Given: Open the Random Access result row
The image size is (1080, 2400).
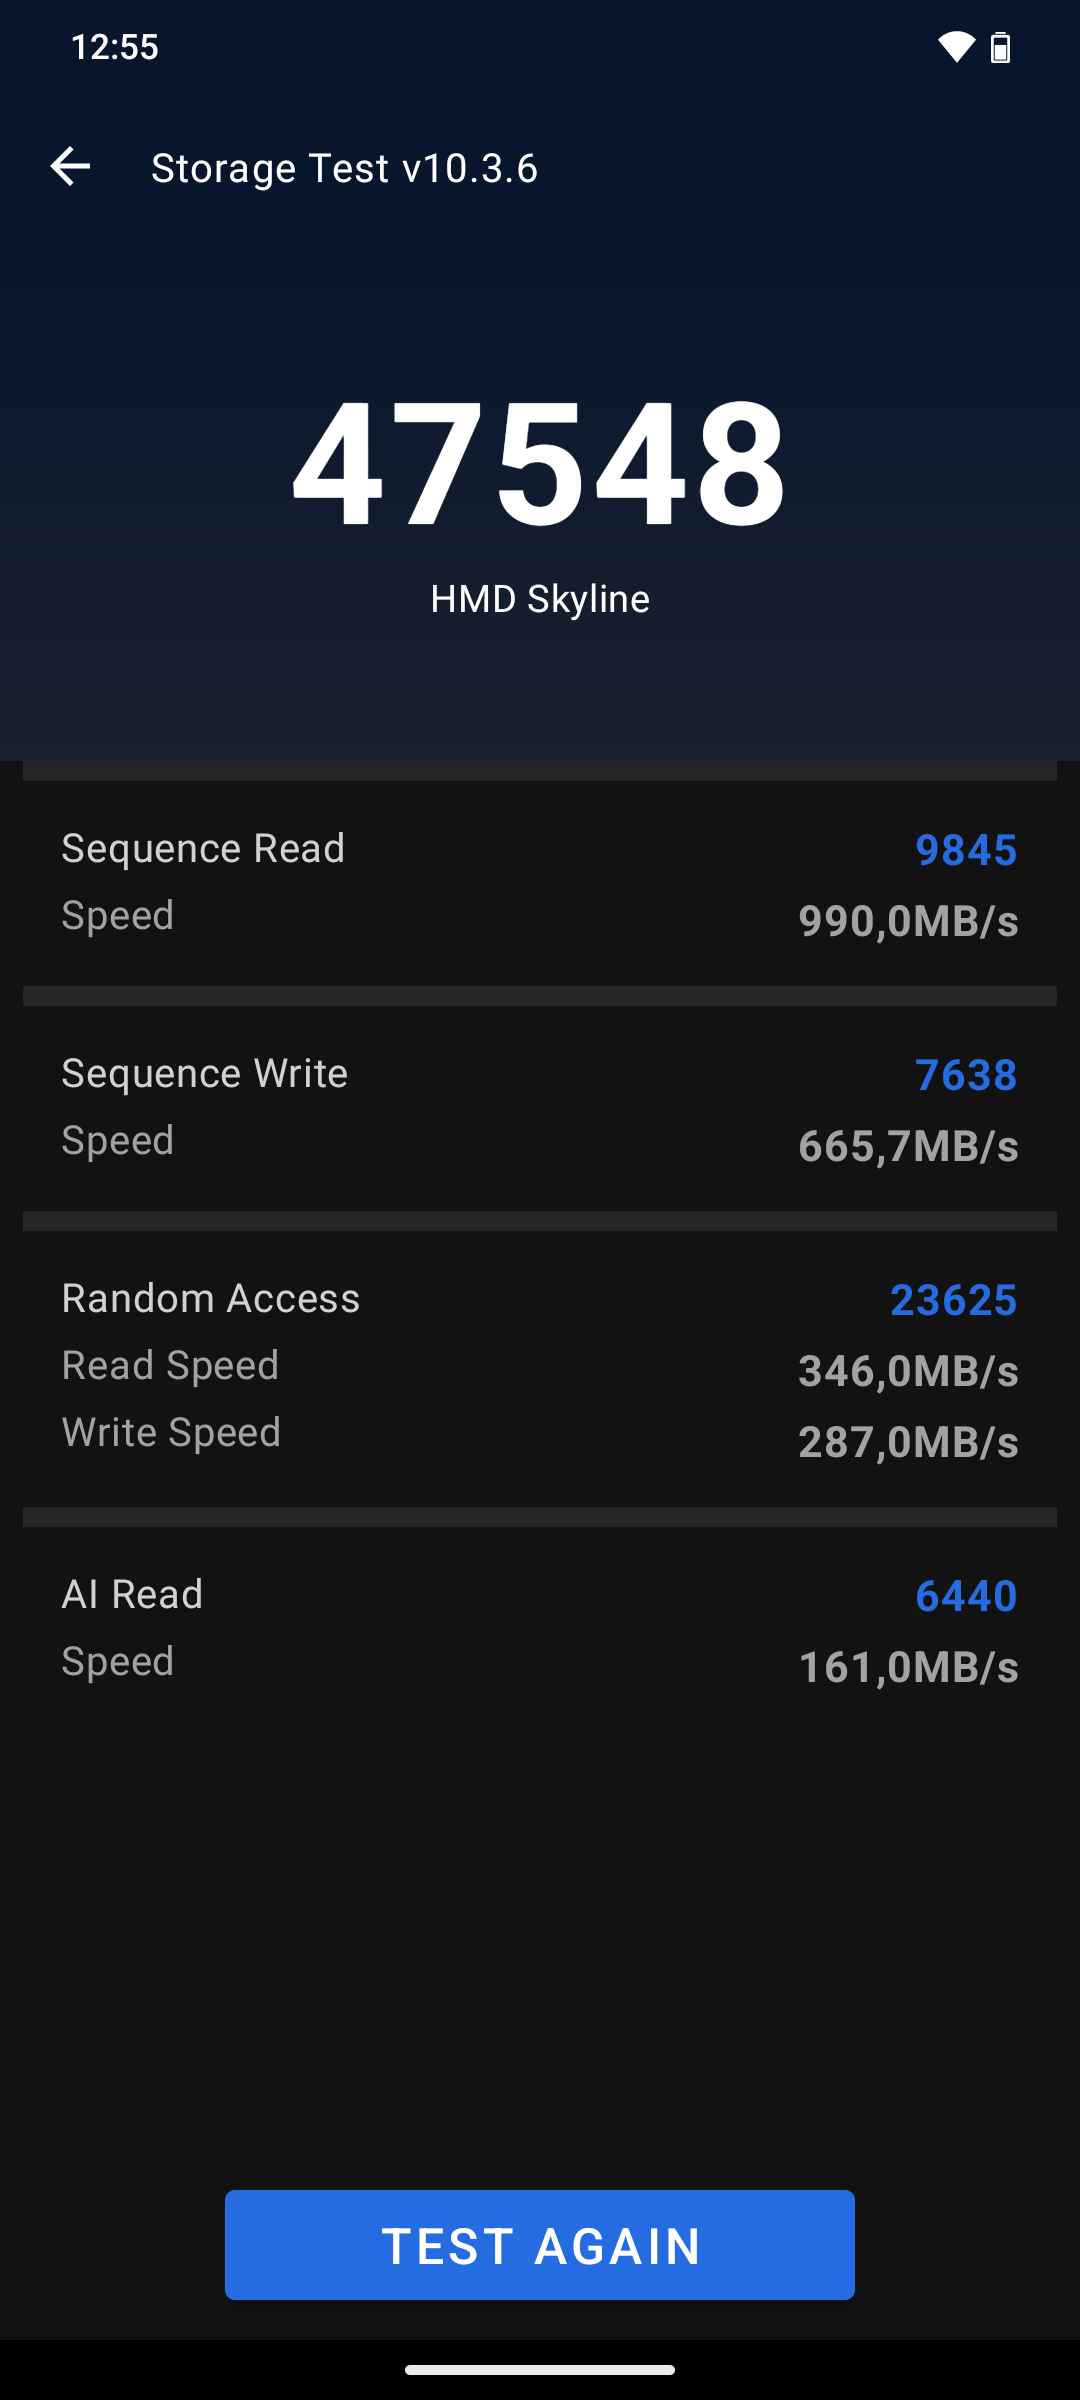Looking at the screenshot, I should pos(540,1369).
